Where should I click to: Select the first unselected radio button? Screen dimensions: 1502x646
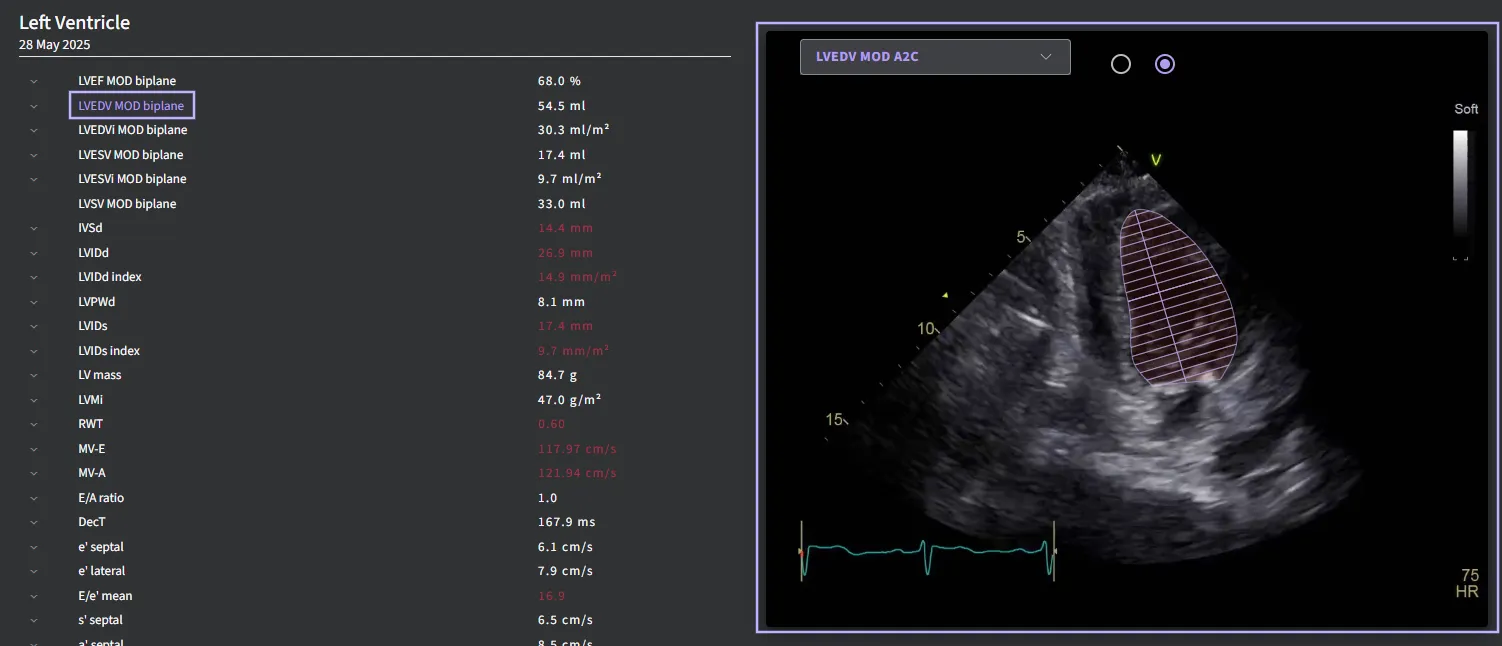coord(1121,64)
